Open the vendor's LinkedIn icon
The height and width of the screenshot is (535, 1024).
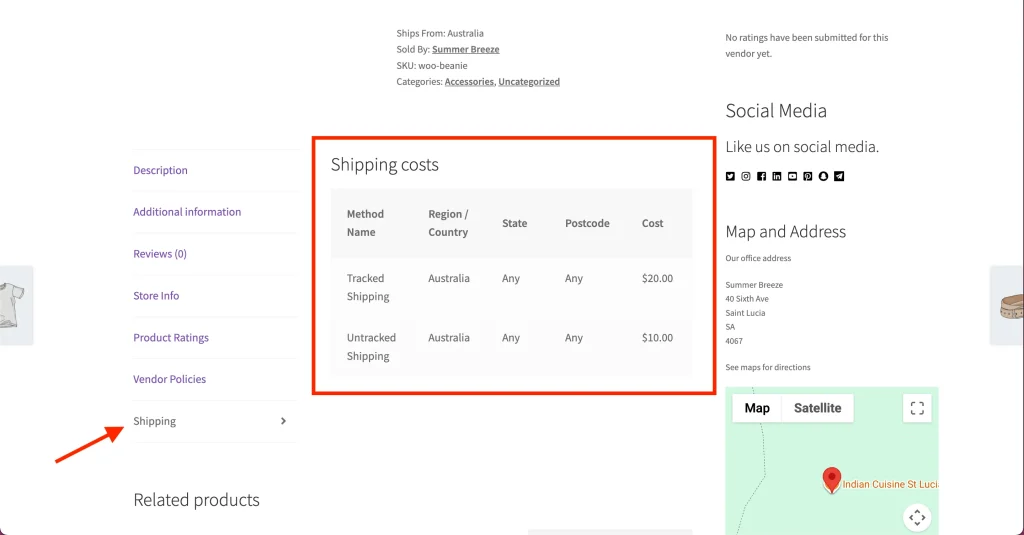(x=776, y=176)
